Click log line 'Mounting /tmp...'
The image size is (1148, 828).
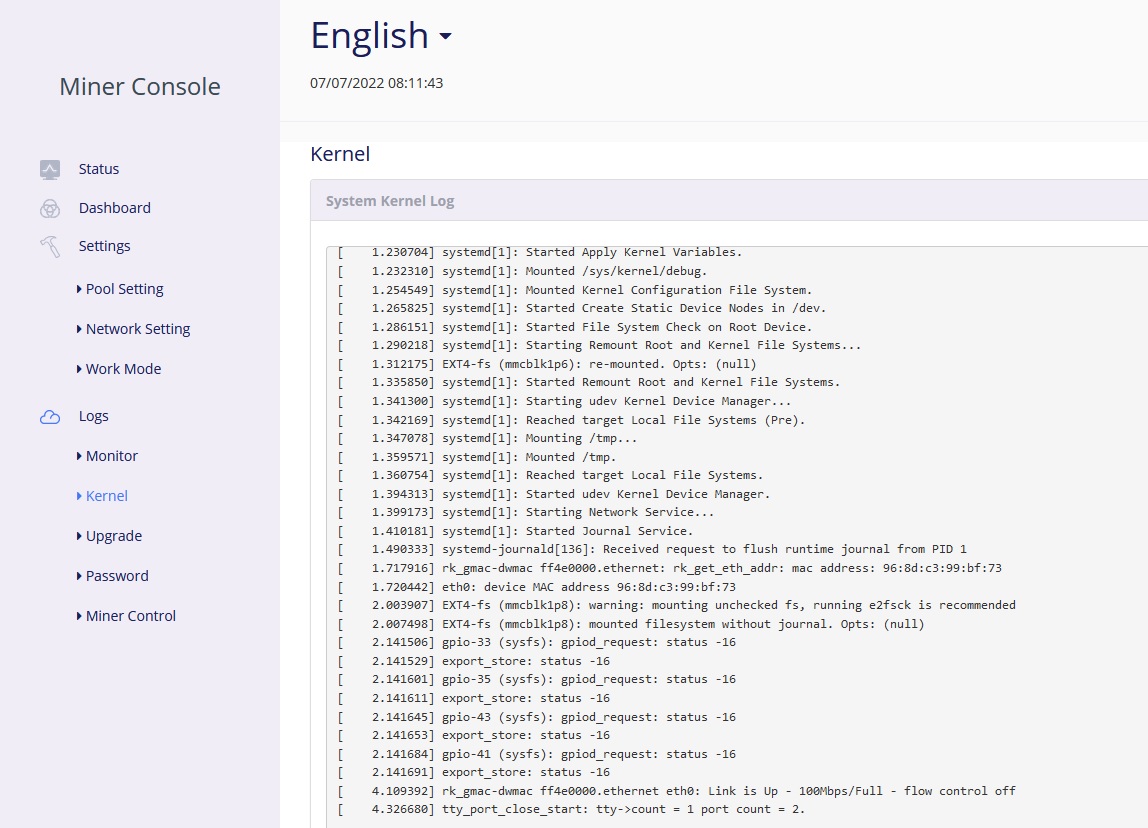(x=488, y=438)
